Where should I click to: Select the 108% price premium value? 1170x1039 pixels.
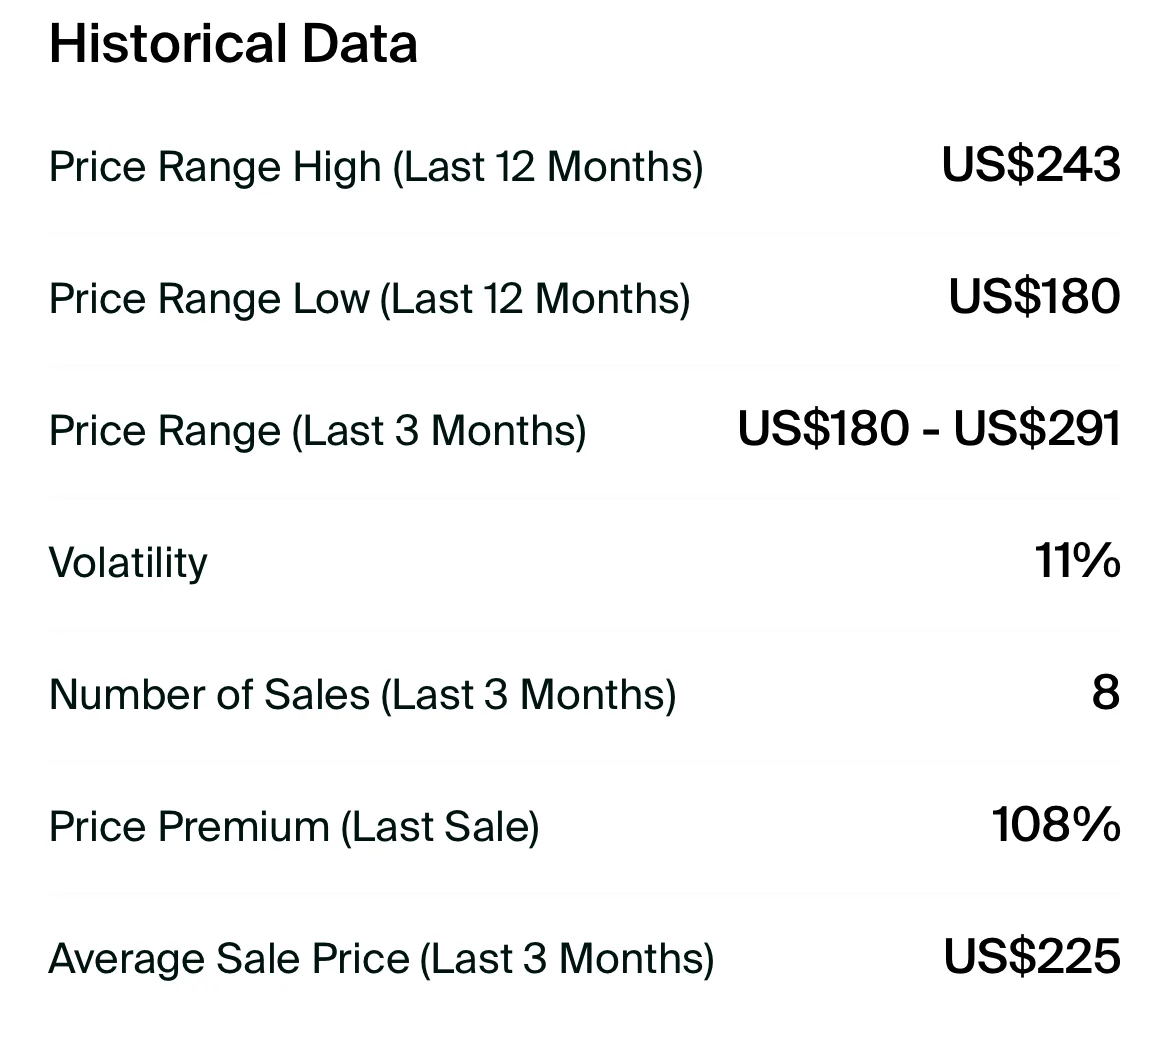(1056, 825)
